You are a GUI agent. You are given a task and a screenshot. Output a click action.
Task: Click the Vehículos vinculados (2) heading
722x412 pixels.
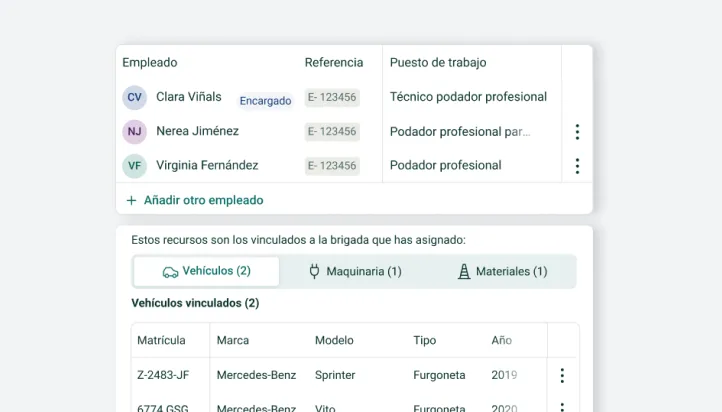pyautogui.click(x=195, y=303)
